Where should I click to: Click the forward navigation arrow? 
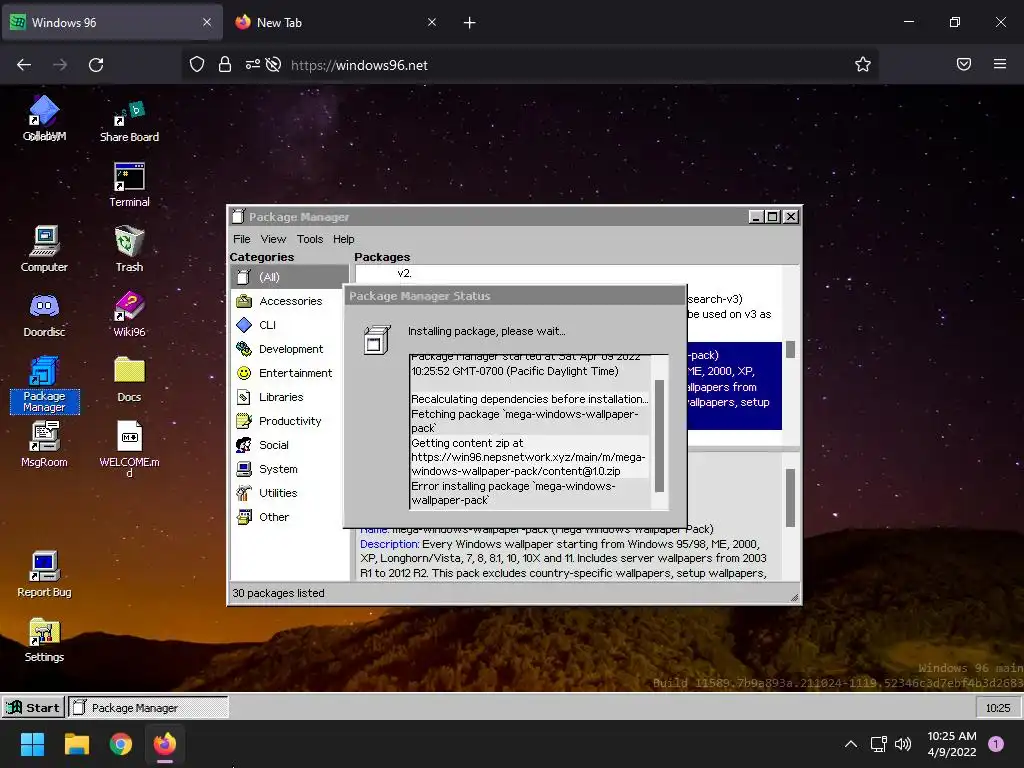pyautogui.click(x=60, y=65)
